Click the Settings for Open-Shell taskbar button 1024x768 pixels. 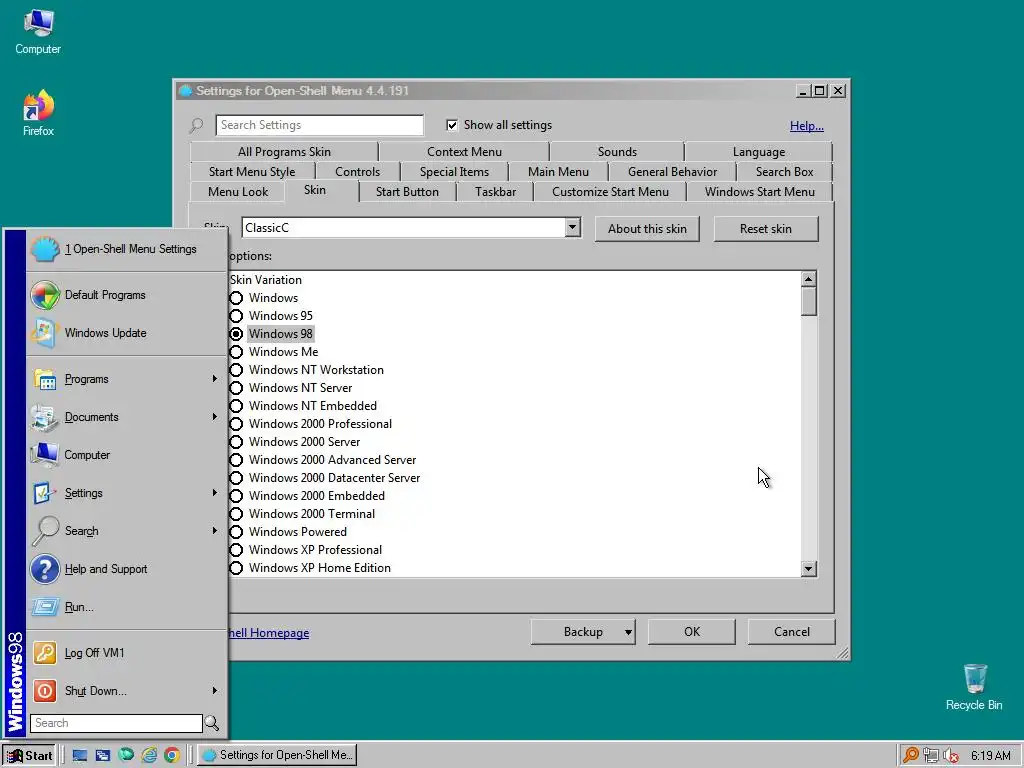click(277, 755)
